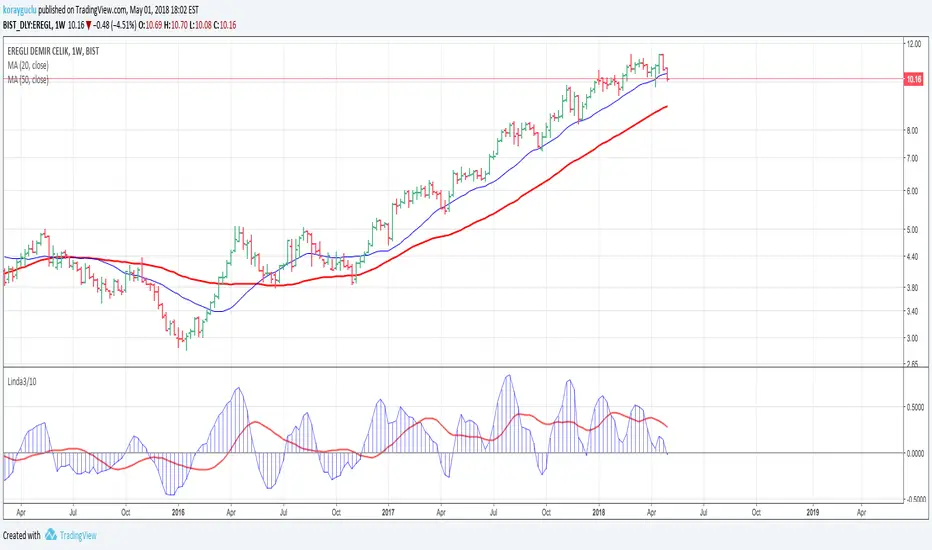Click the 4.40 price axis label
Image resolution: width=932 pixels, height=550 pixels.
912,257
